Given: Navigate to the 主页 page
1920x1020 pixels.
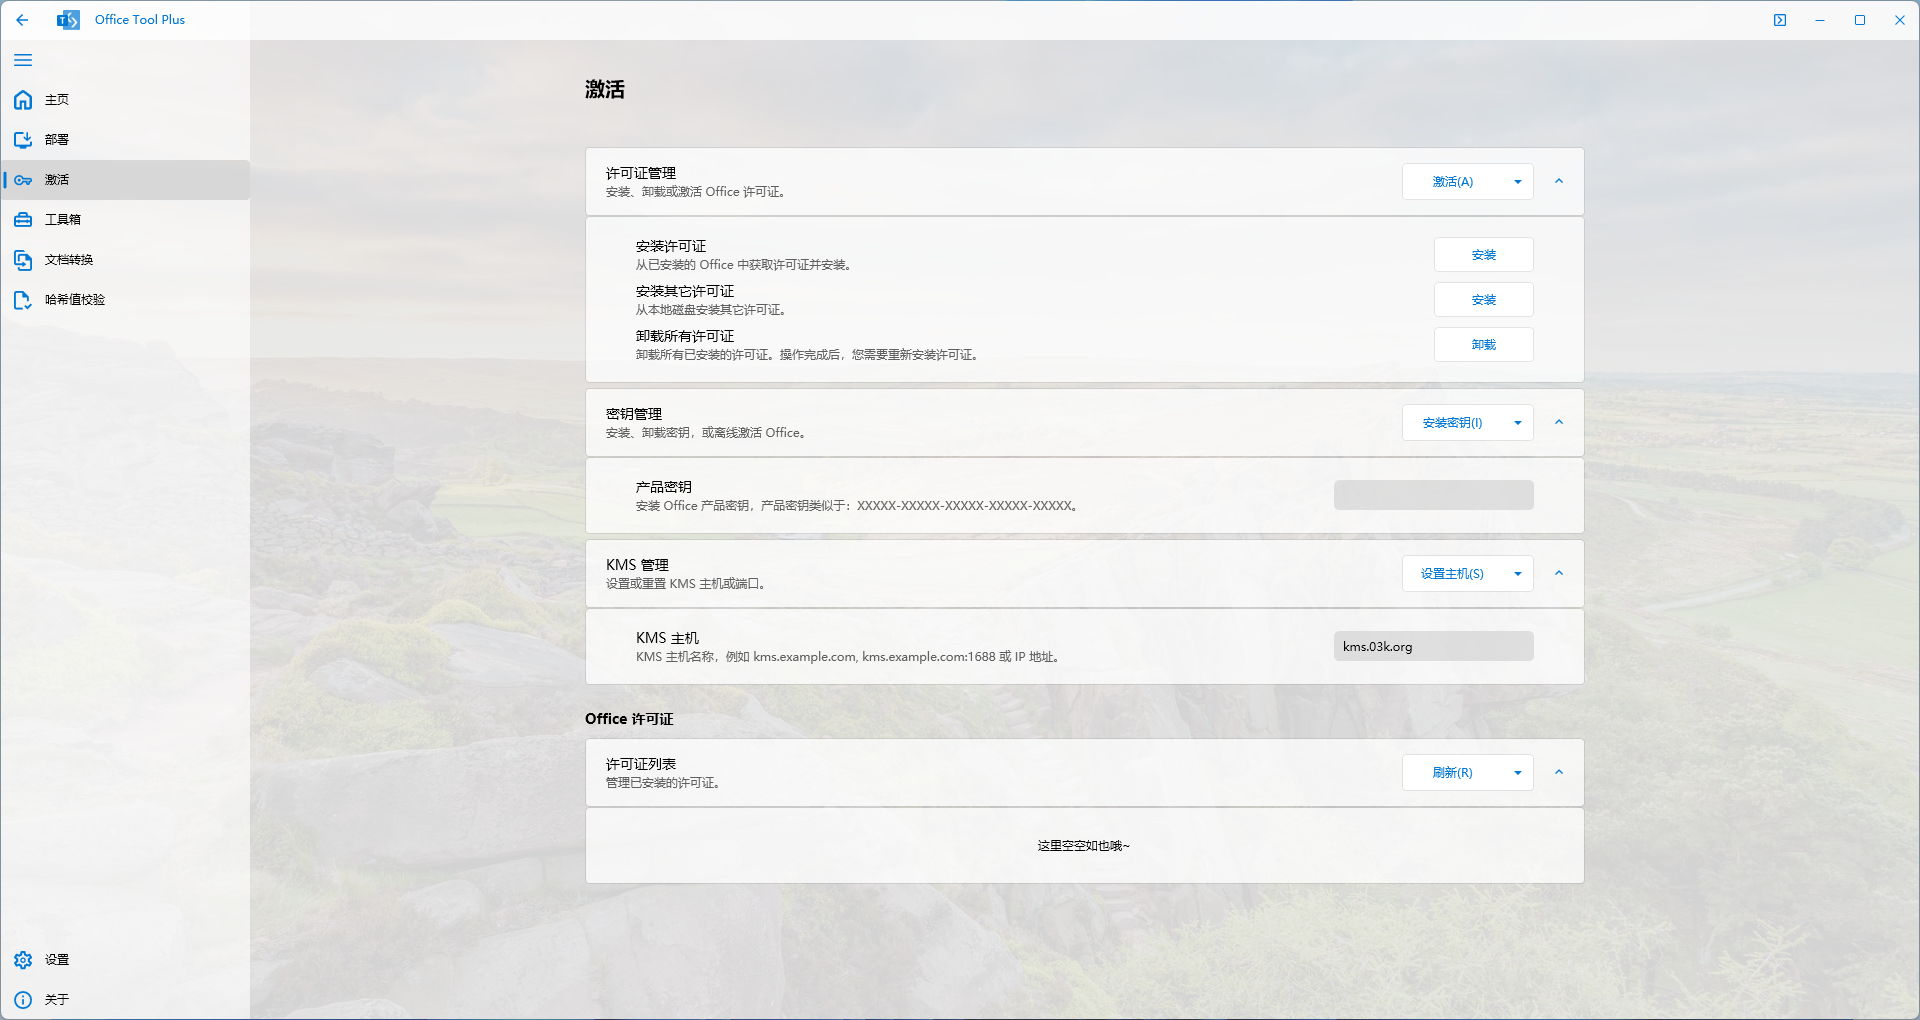Looking at the screenshot, I should point(55,100).
